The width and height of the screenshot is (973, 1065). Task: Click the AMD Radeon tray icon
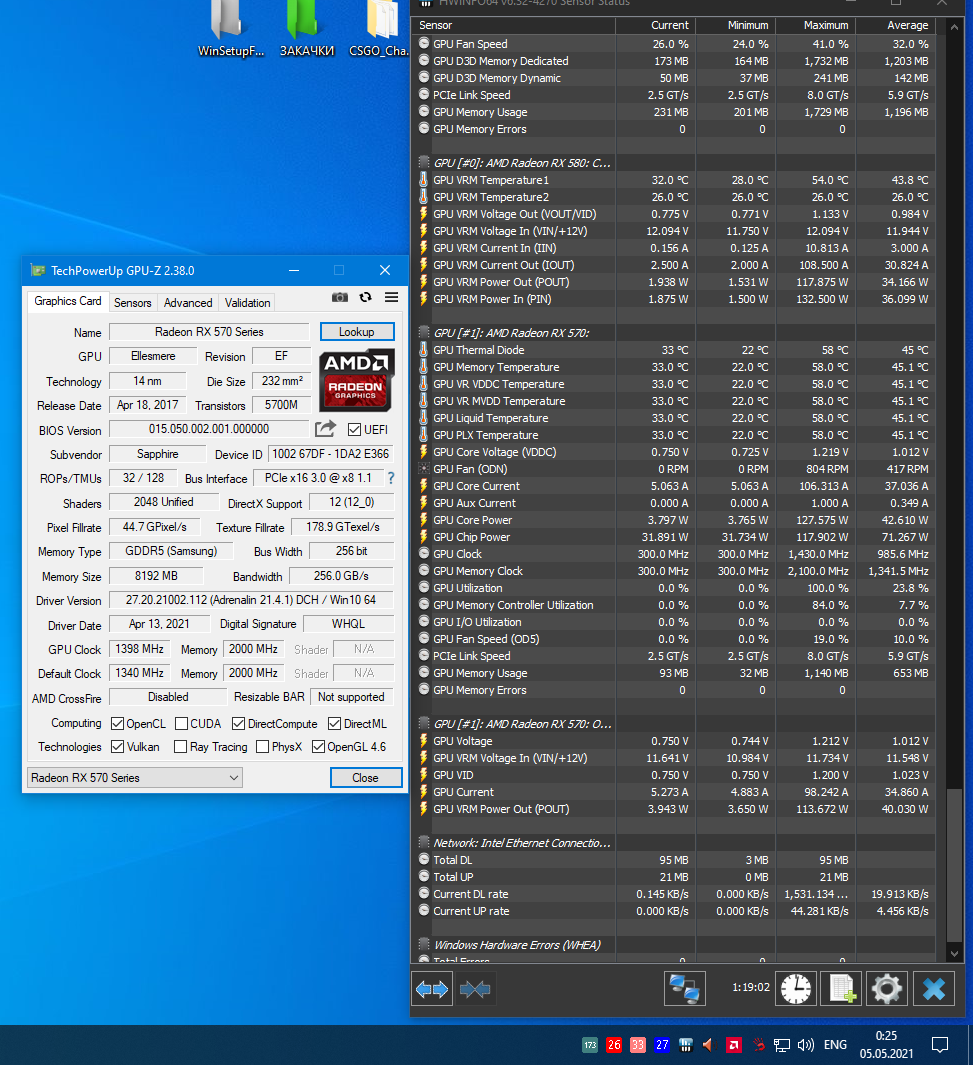[734, 1045]
